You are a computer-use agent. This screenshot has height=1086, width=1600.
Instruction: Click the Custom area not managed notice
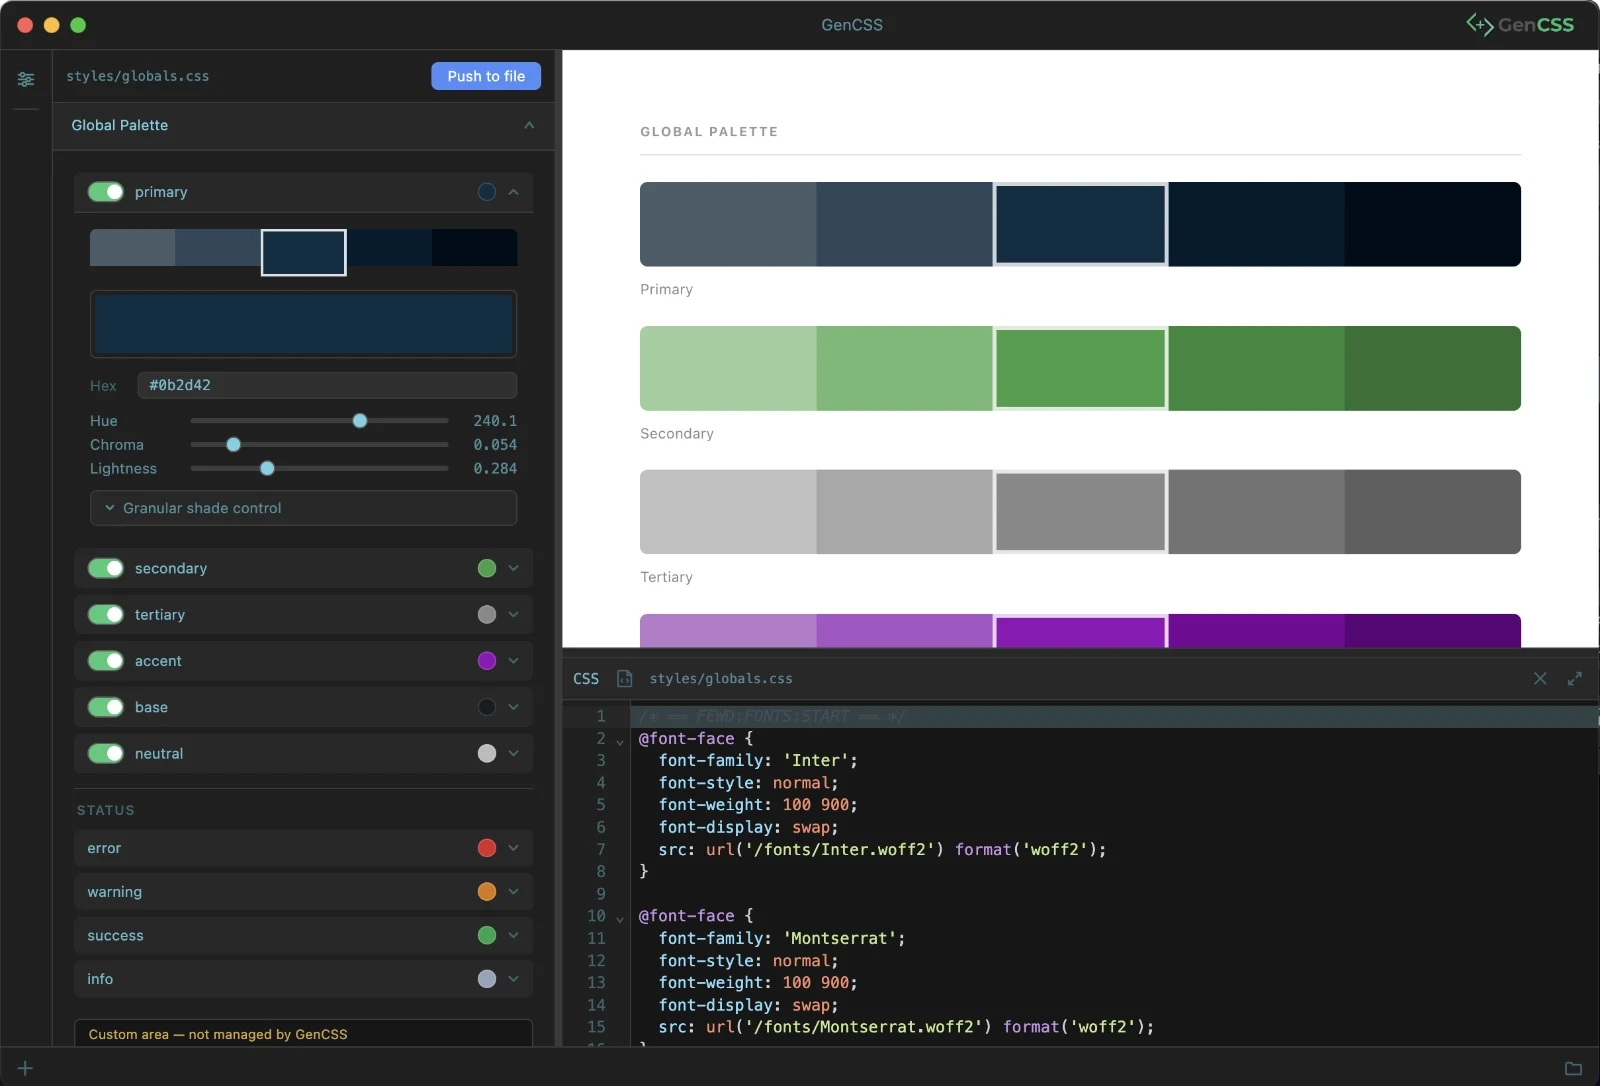pos(303,1034)
